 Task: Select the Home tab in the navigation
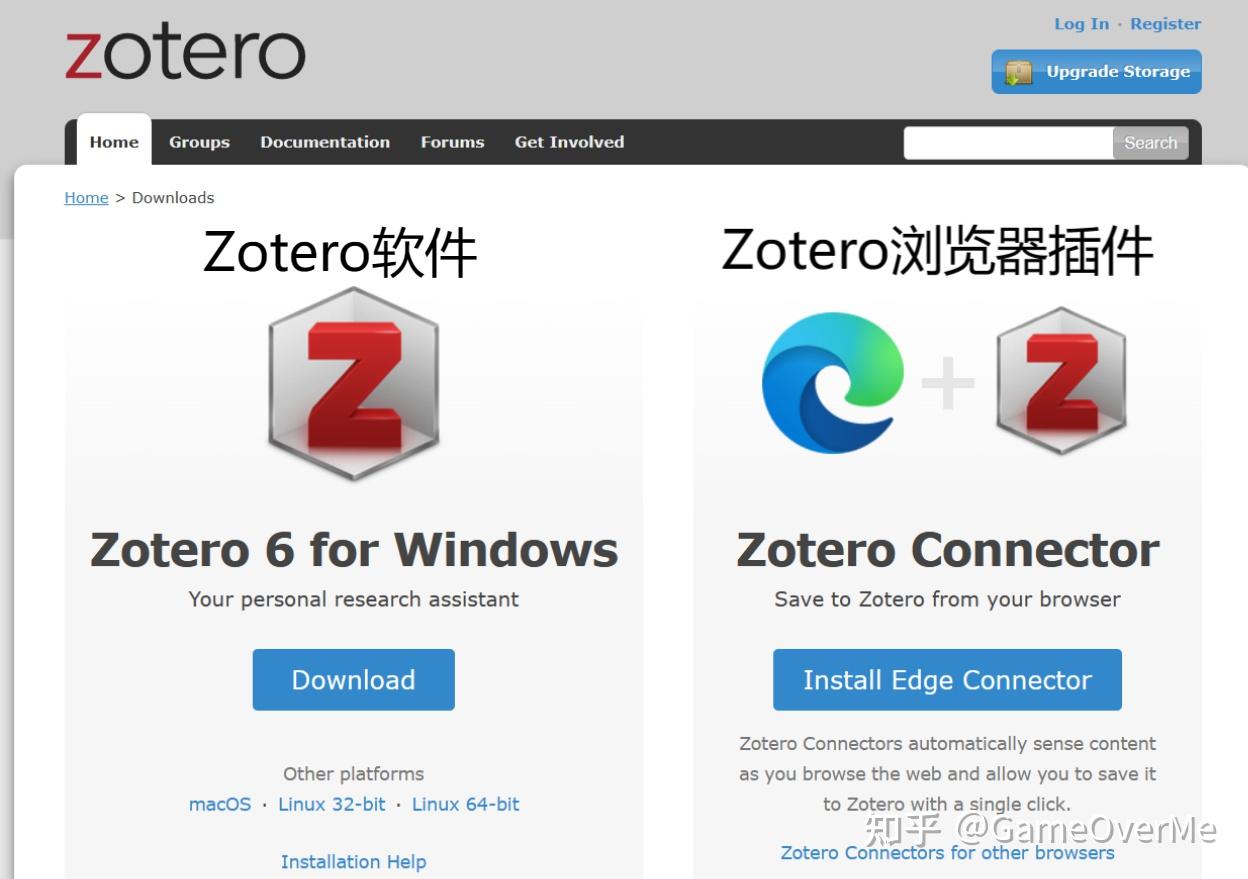point(113,142)
